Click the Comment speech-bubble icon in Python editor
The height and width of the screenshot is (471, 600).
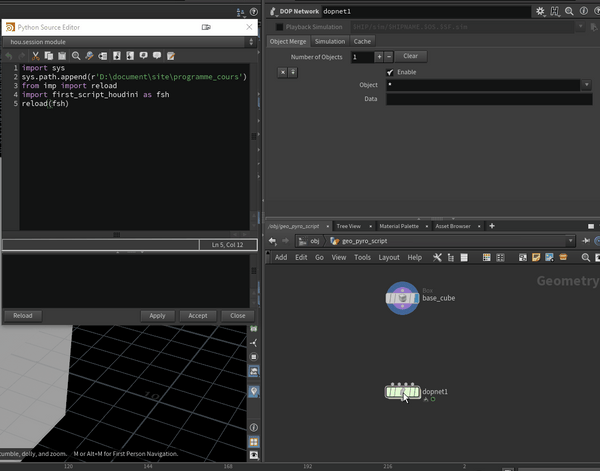click(143, 56)
